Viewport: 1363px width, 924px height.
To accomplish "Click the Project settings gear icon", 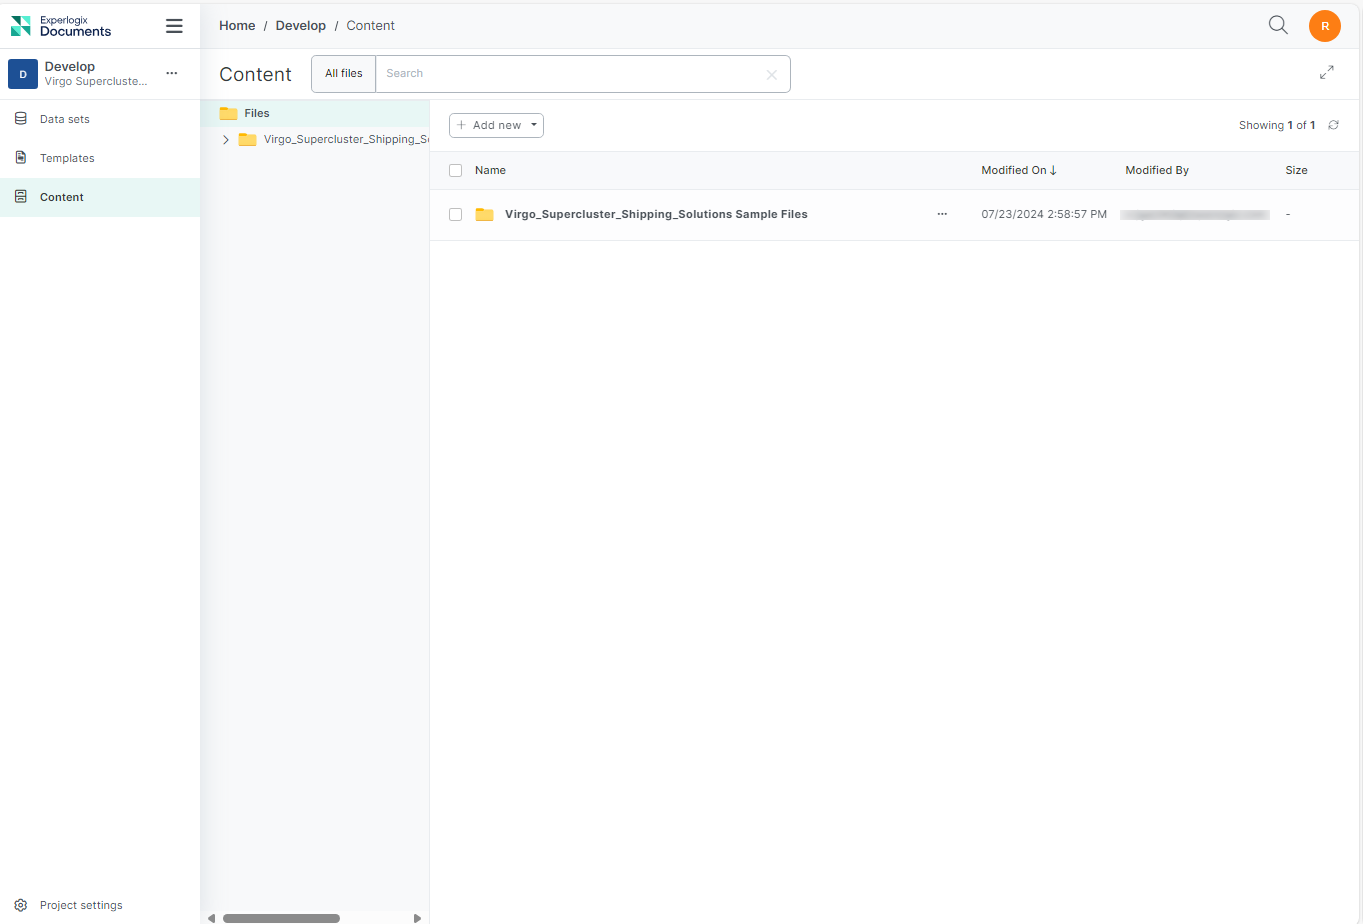I will pos(21,905).
